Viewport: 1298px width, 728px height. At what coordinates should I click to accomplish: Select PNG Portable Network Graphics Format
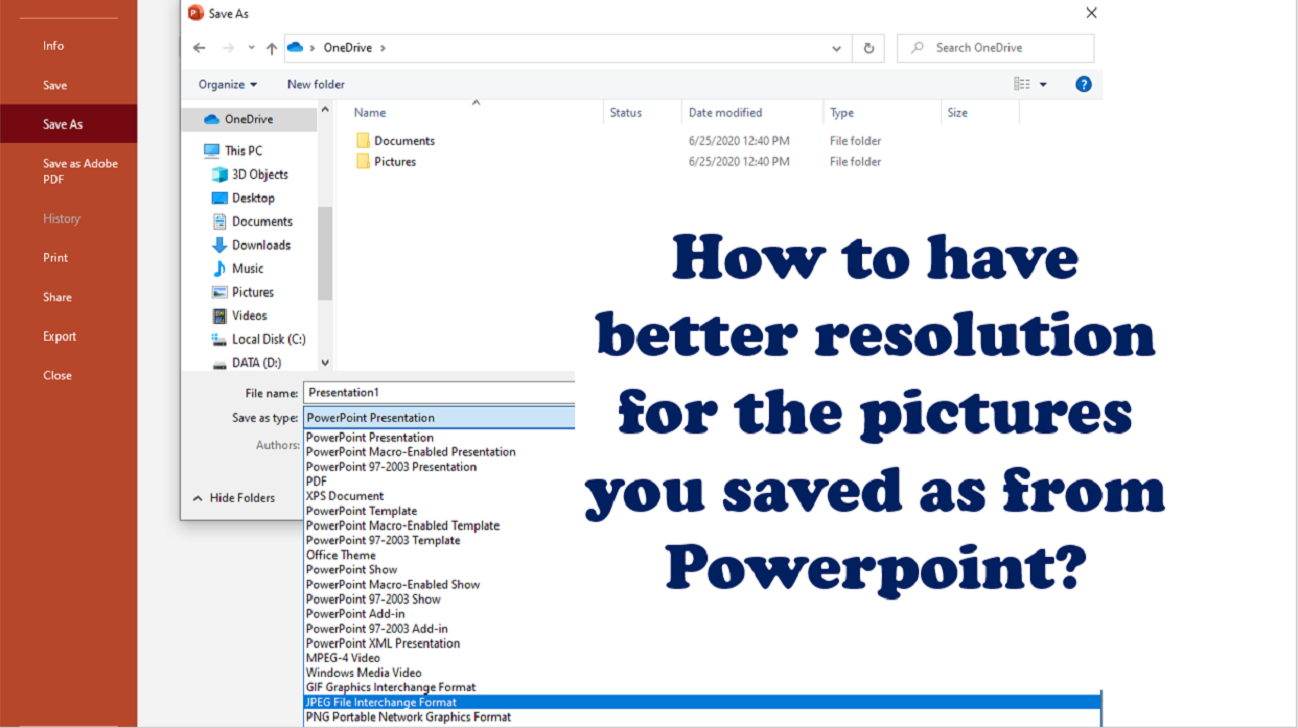pyautogui.click(x=408, y=717)
